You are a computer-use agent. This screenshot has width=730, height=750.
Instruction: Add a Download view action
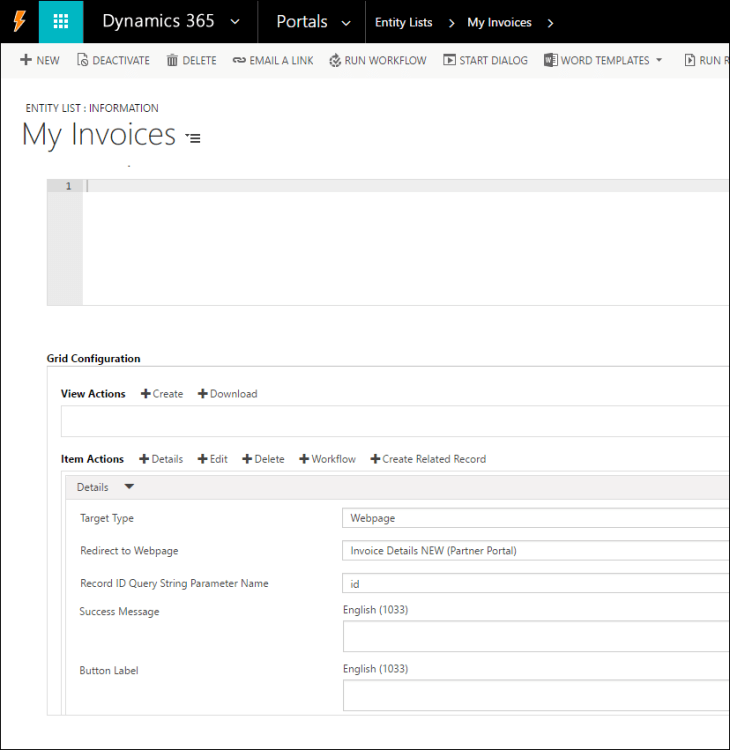[228, 394]
